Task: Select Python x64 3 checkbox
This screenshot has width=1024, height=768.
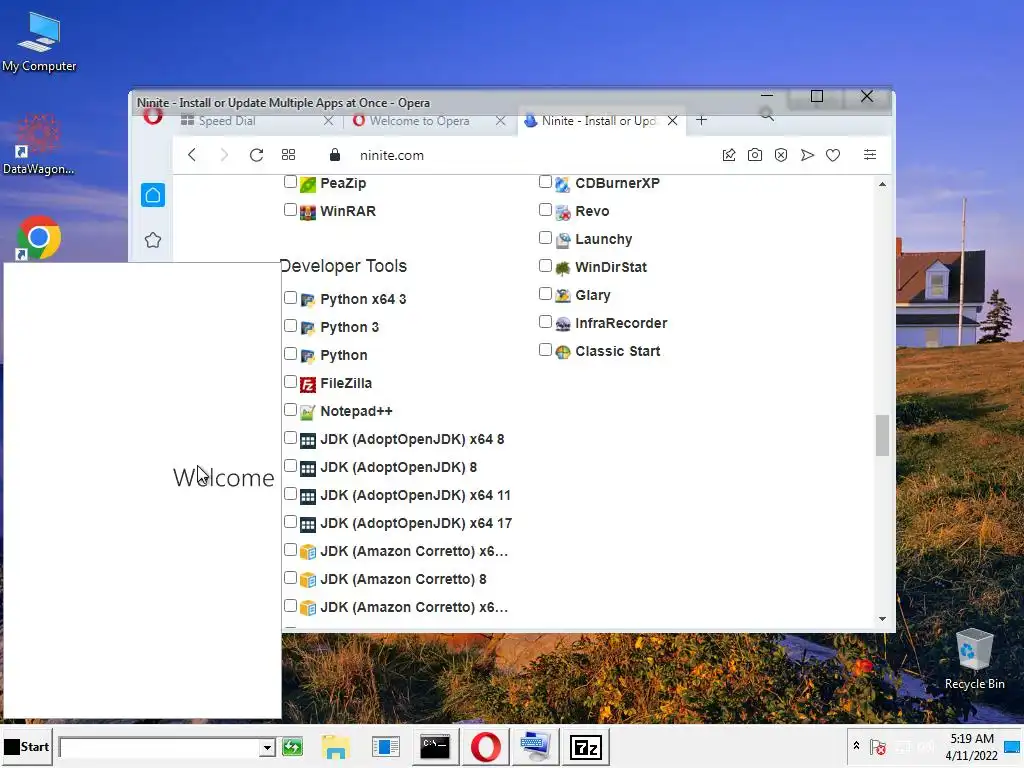Action: click(x=291, y=298)
